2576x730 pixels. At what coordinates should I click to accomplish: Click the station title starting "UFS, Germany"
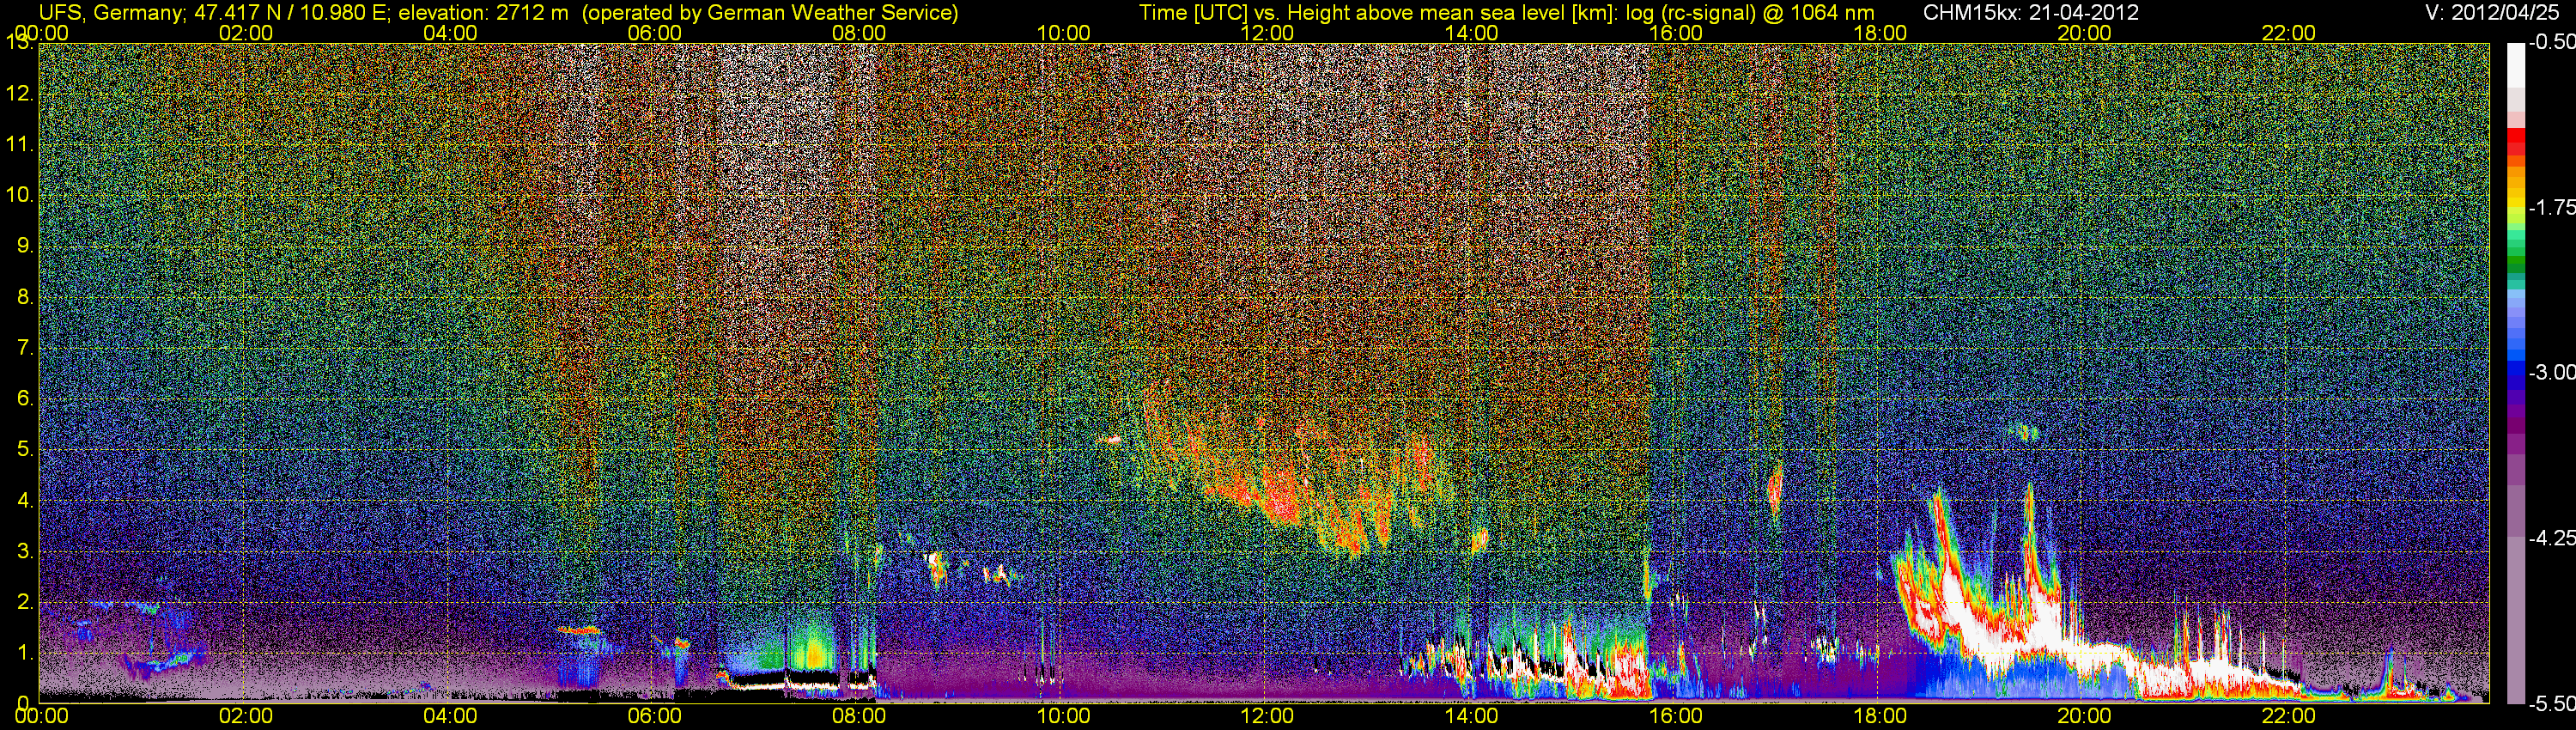pos(498,13)
